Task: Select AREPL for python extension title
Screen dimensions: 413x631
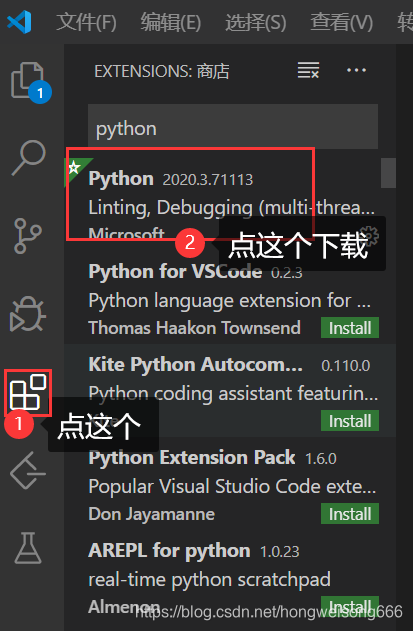Action: coord(169,551)
